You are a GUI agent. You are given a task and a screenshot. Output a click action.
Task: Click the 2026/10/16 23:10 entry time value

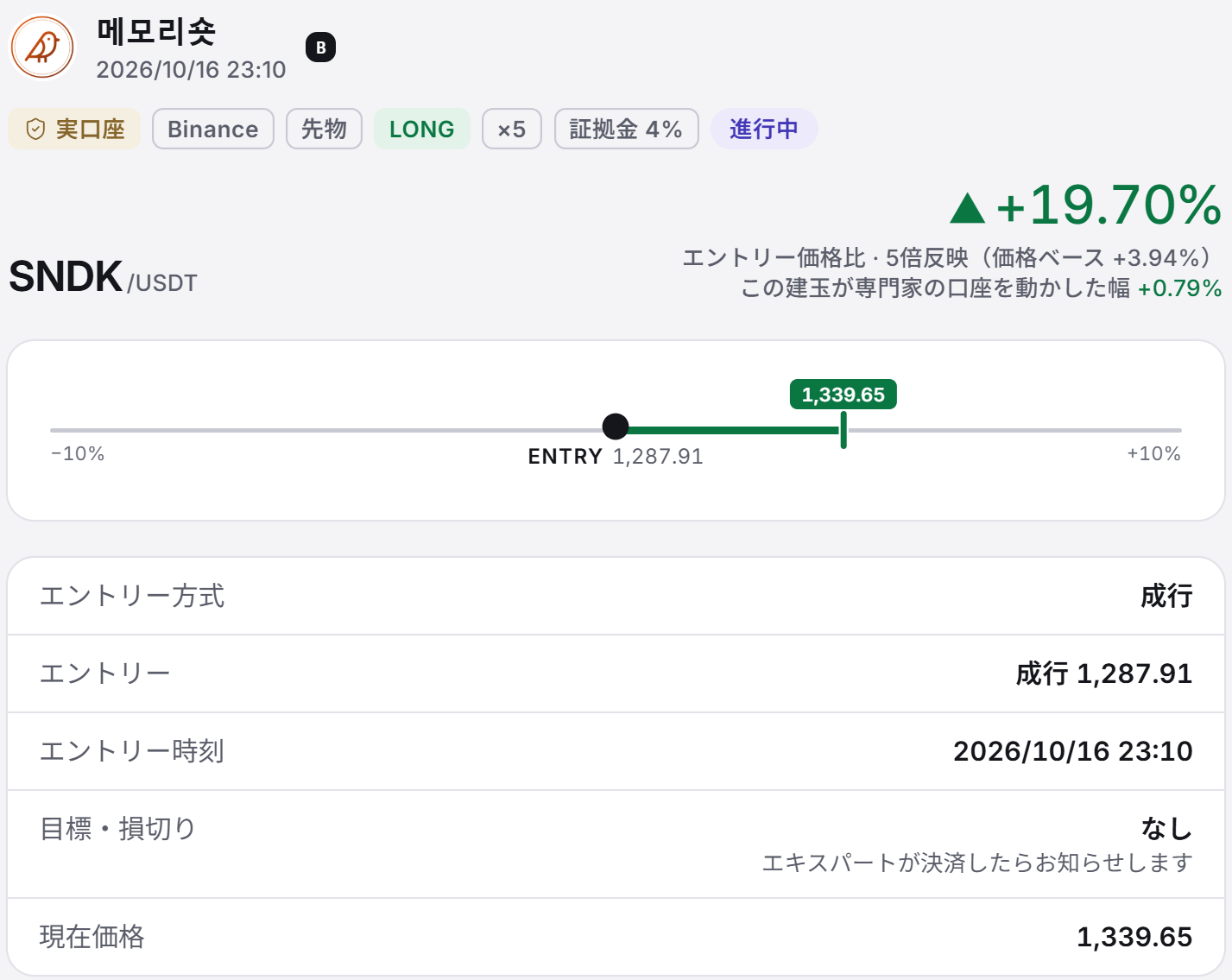[1073, 752]
